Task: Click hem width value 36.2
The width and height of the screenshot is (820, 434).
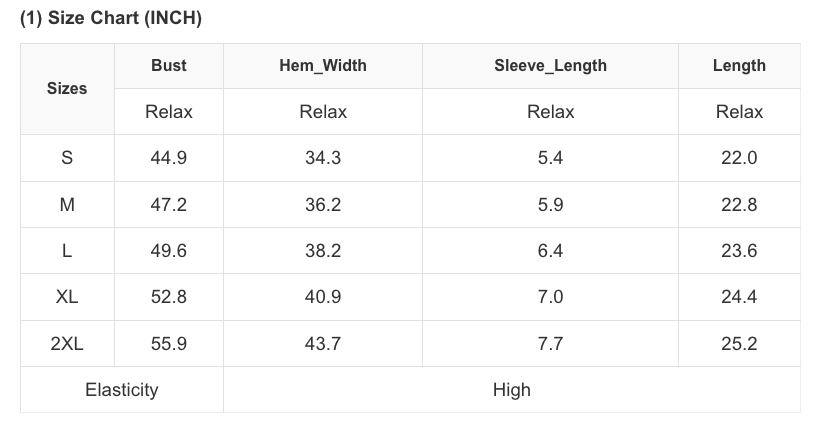Action: click(x=323, y=204)
